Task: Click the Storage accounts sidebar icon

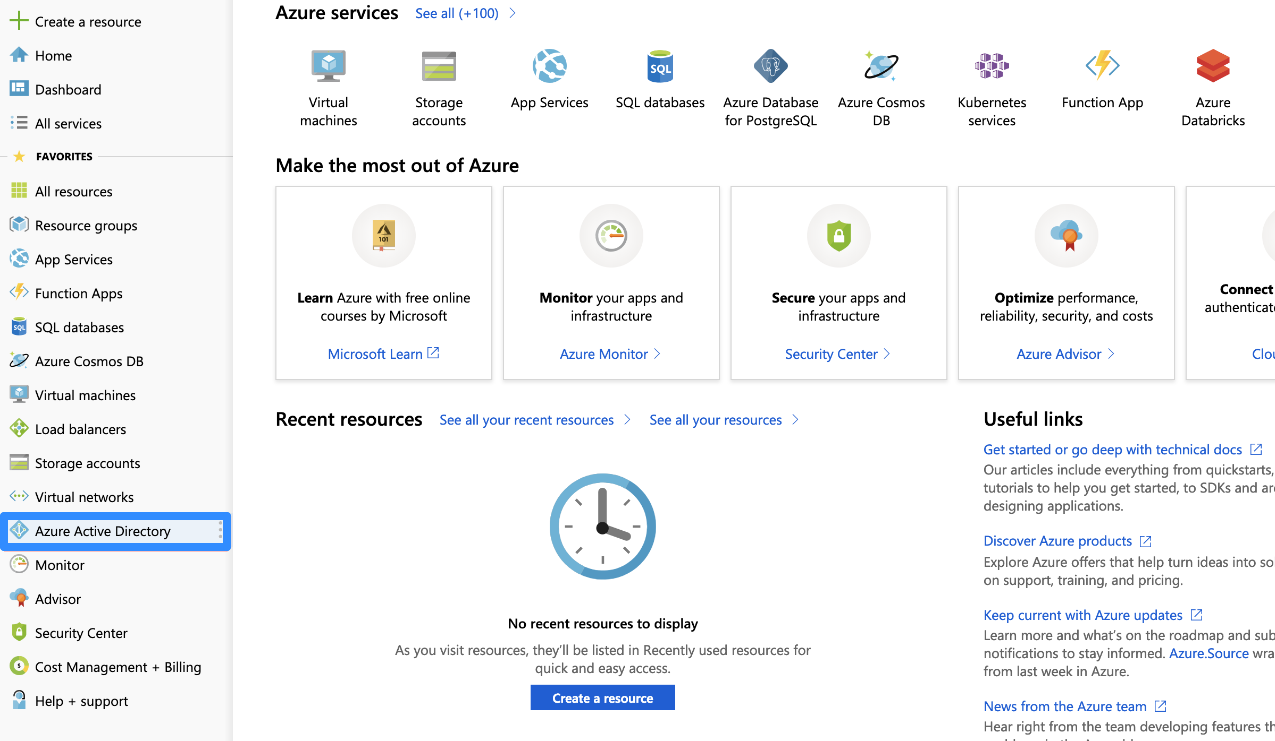Action: point(18,463)
